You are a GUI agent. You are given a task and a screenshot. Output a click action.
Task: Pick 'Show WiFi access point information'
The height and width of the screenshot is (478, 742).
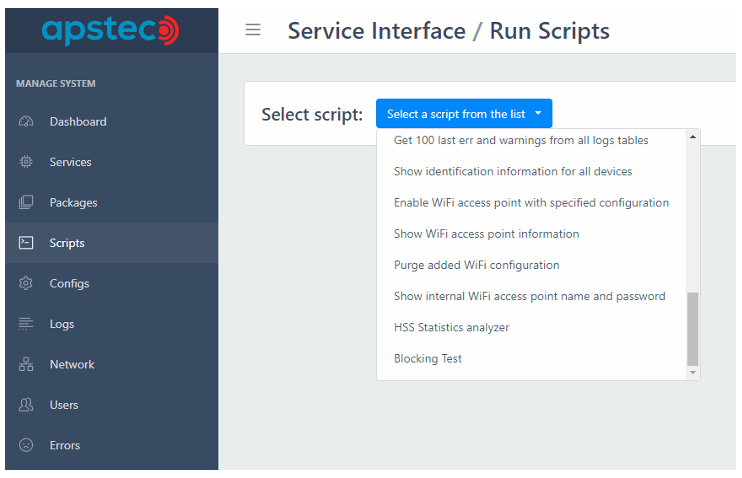click(x=486, y=234)
